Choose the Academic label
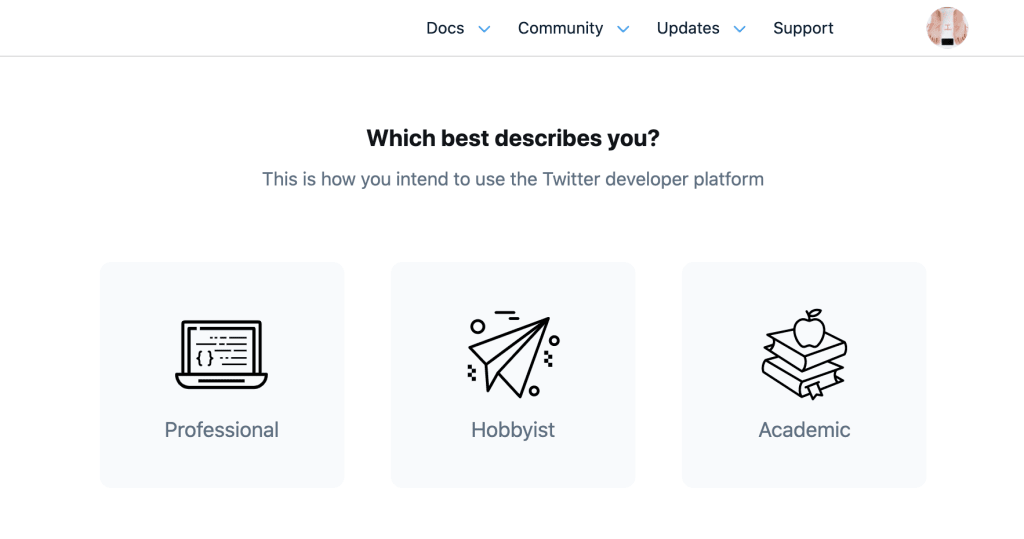The width and height of the screenshot is (1024, 539). 804,430
